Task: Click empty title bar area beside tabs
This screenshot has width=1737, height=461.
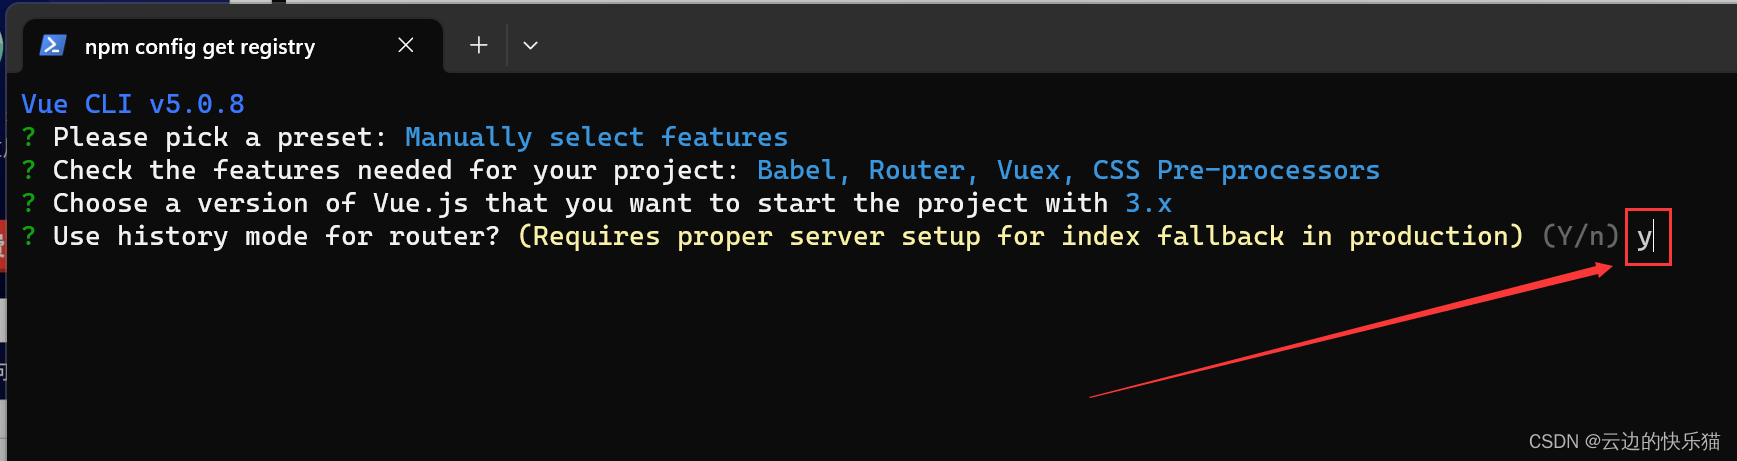Action: coord(1100,40)
